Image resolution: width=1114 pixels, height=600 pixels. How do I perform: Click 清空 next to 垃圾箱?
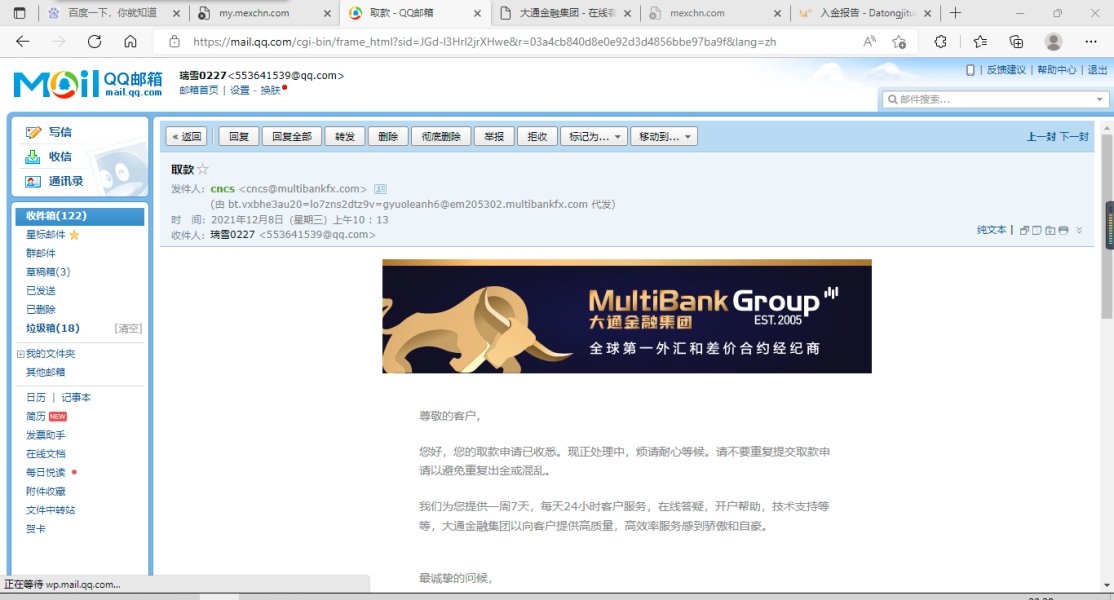(x=129, y=329)
